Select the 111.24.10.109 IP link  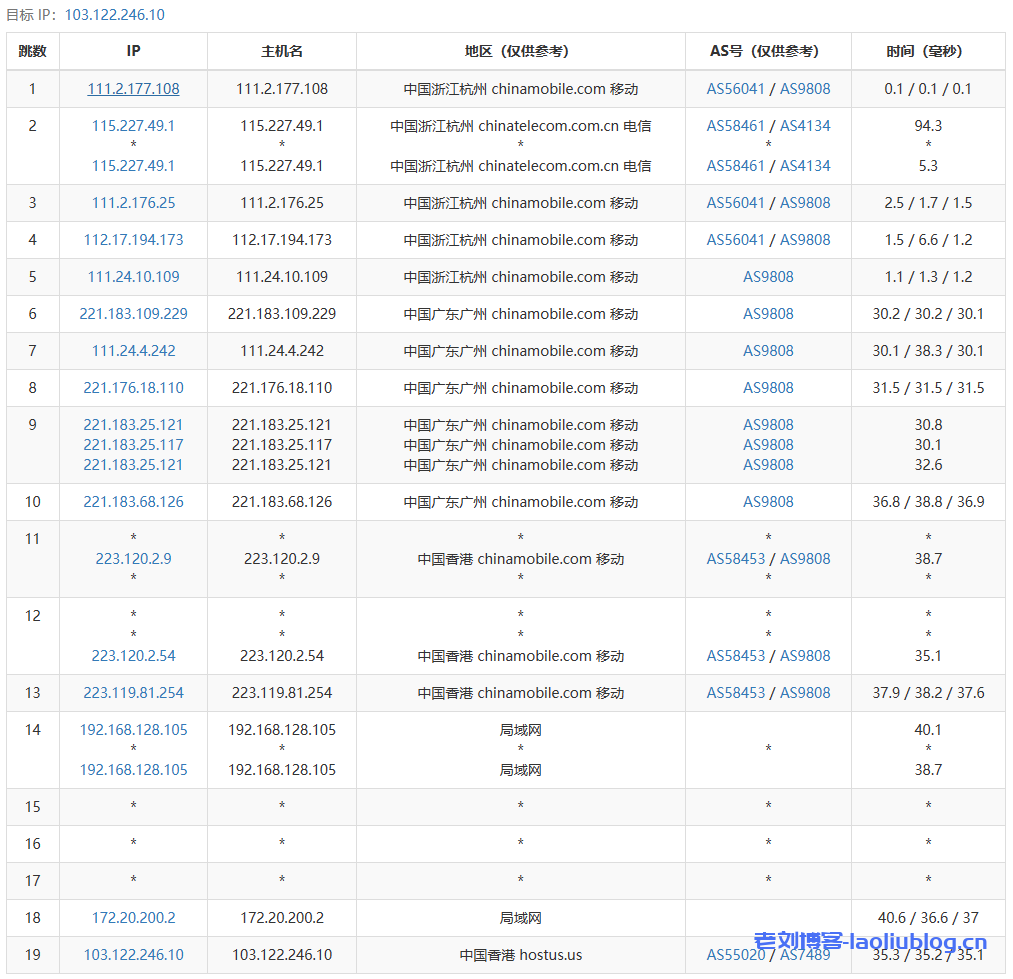pos(133,277)
